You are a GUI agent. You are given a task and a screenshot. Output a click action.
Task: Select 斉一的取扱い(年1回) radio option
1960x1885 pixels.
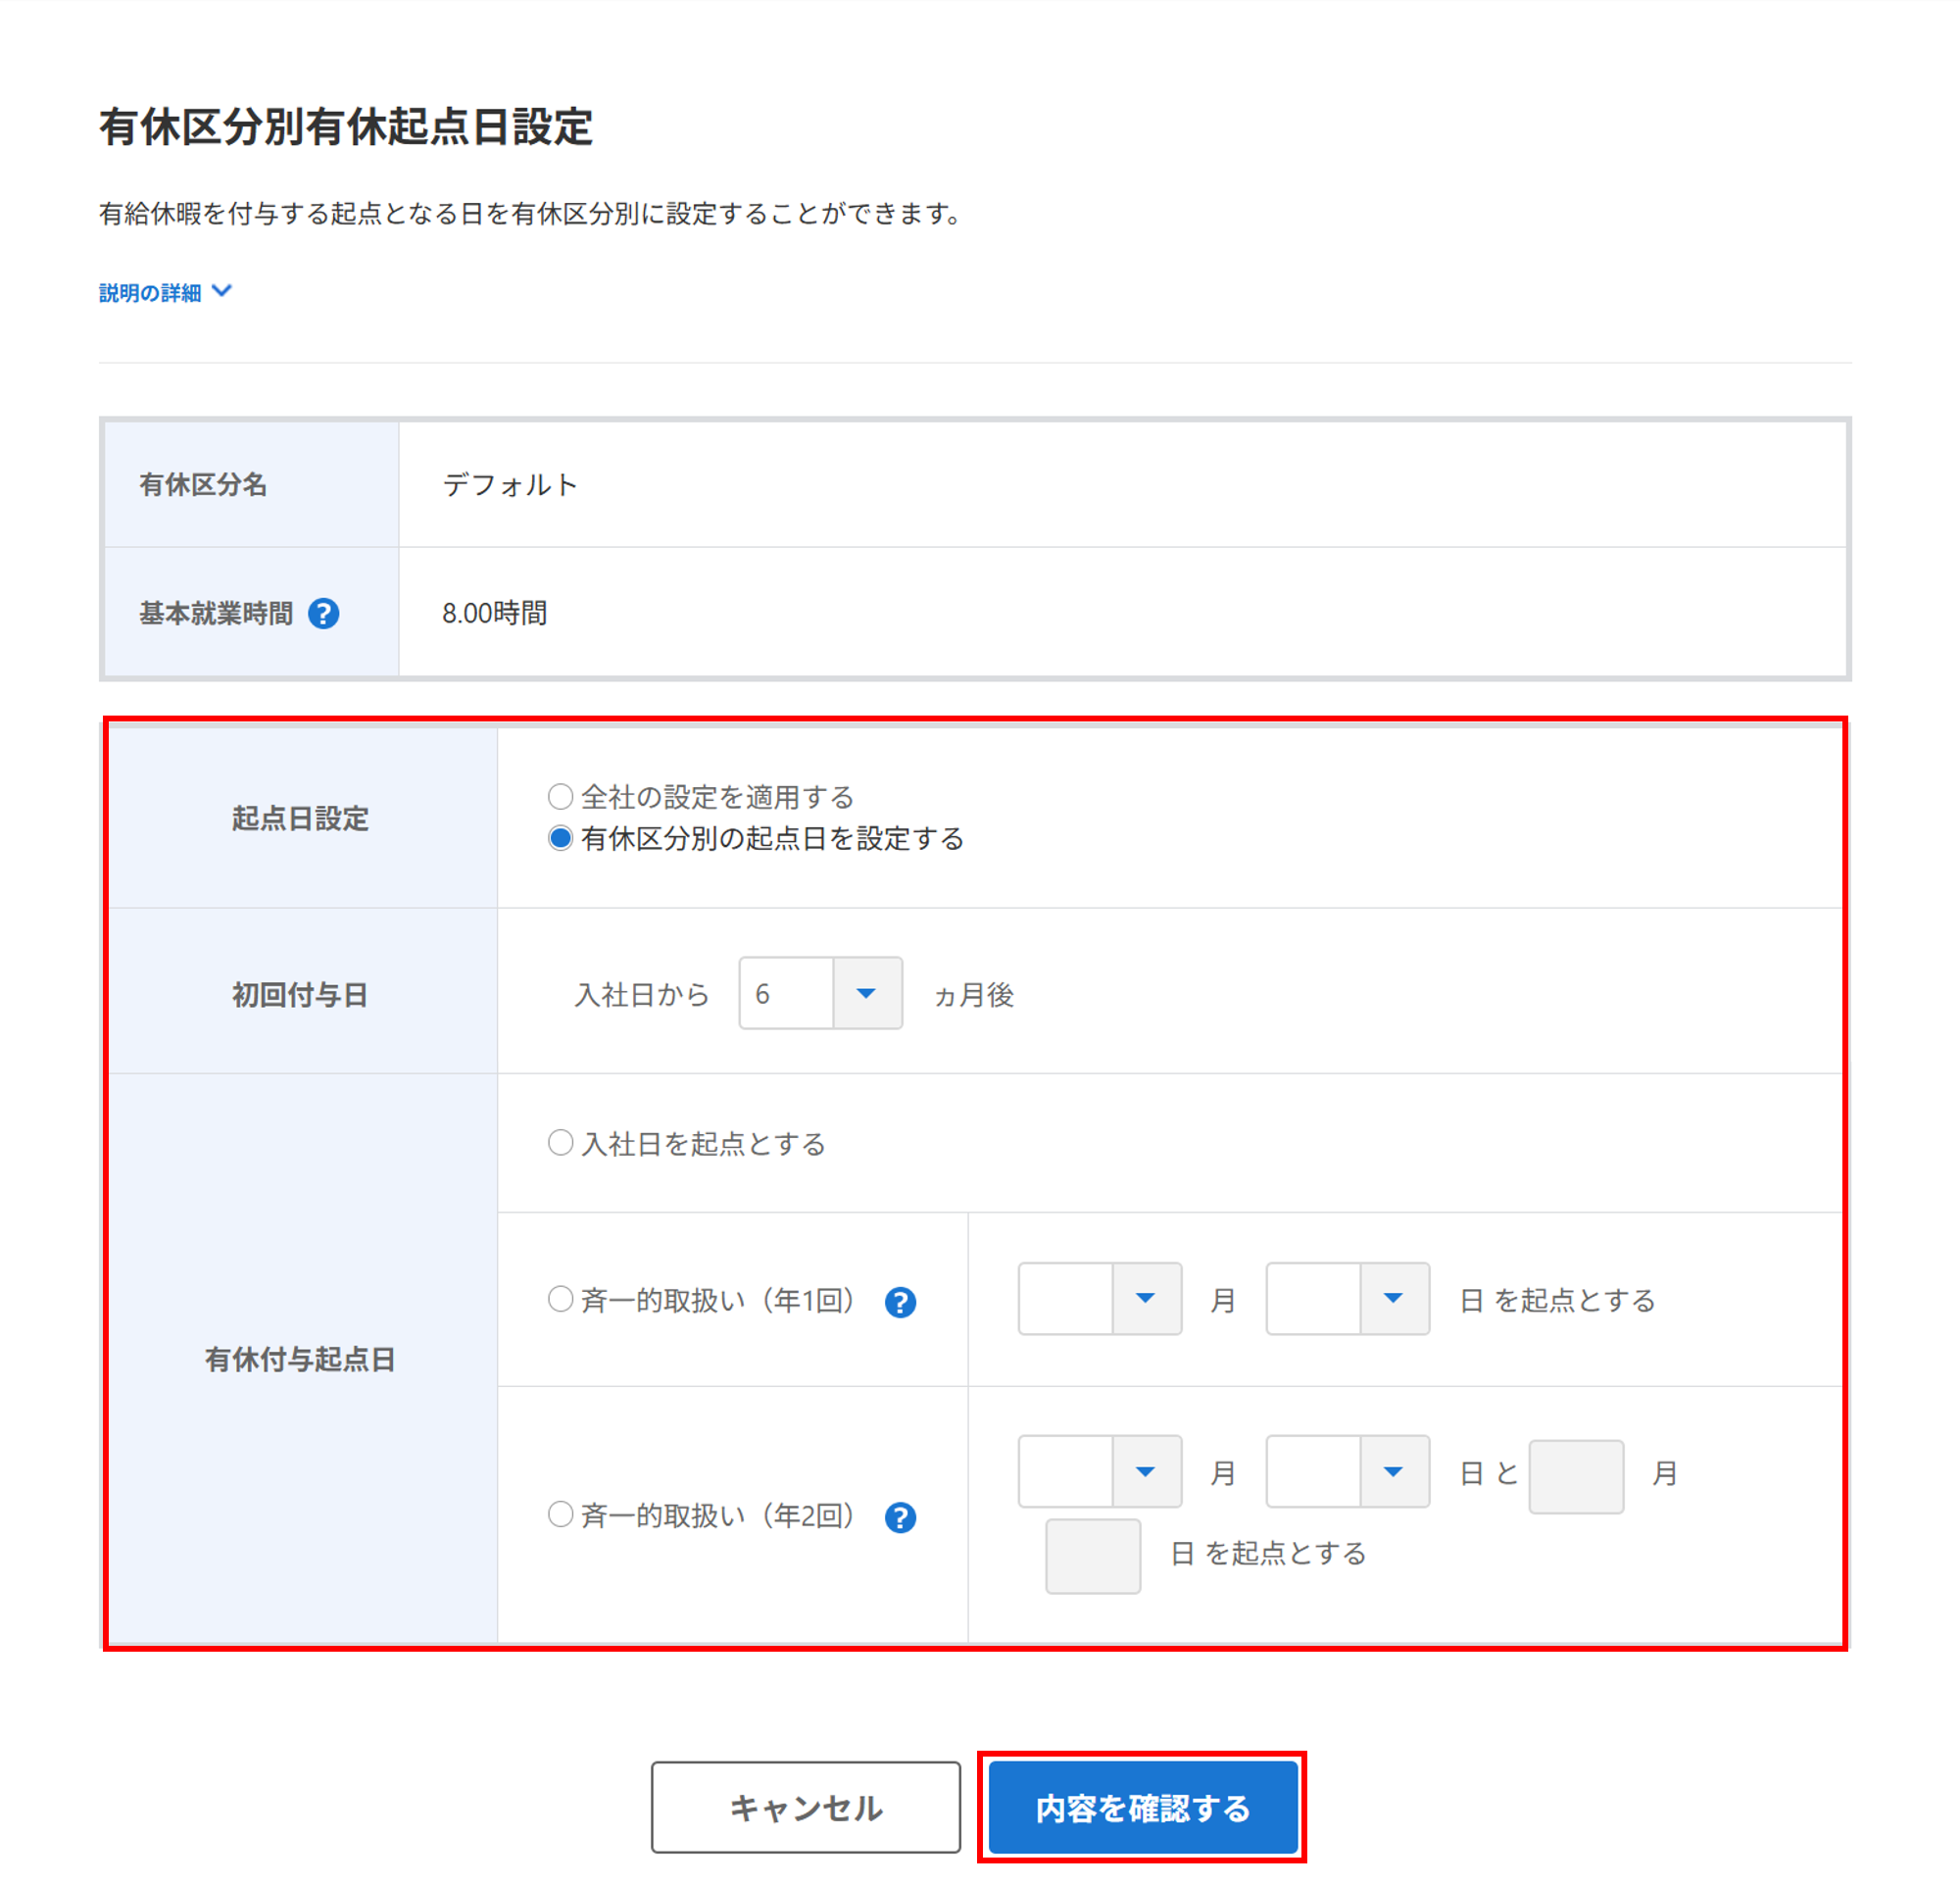560,1299
